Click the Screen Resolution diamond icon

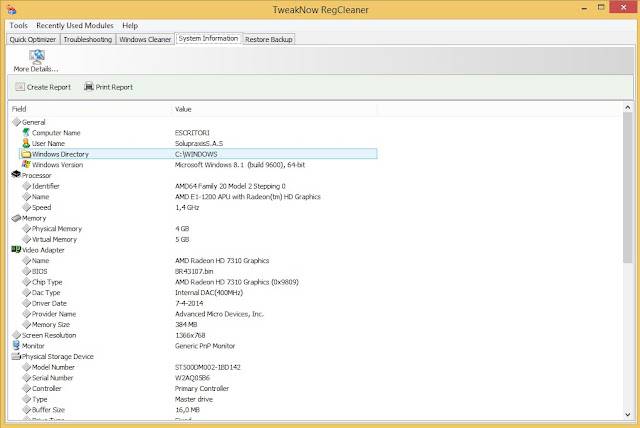16,335
